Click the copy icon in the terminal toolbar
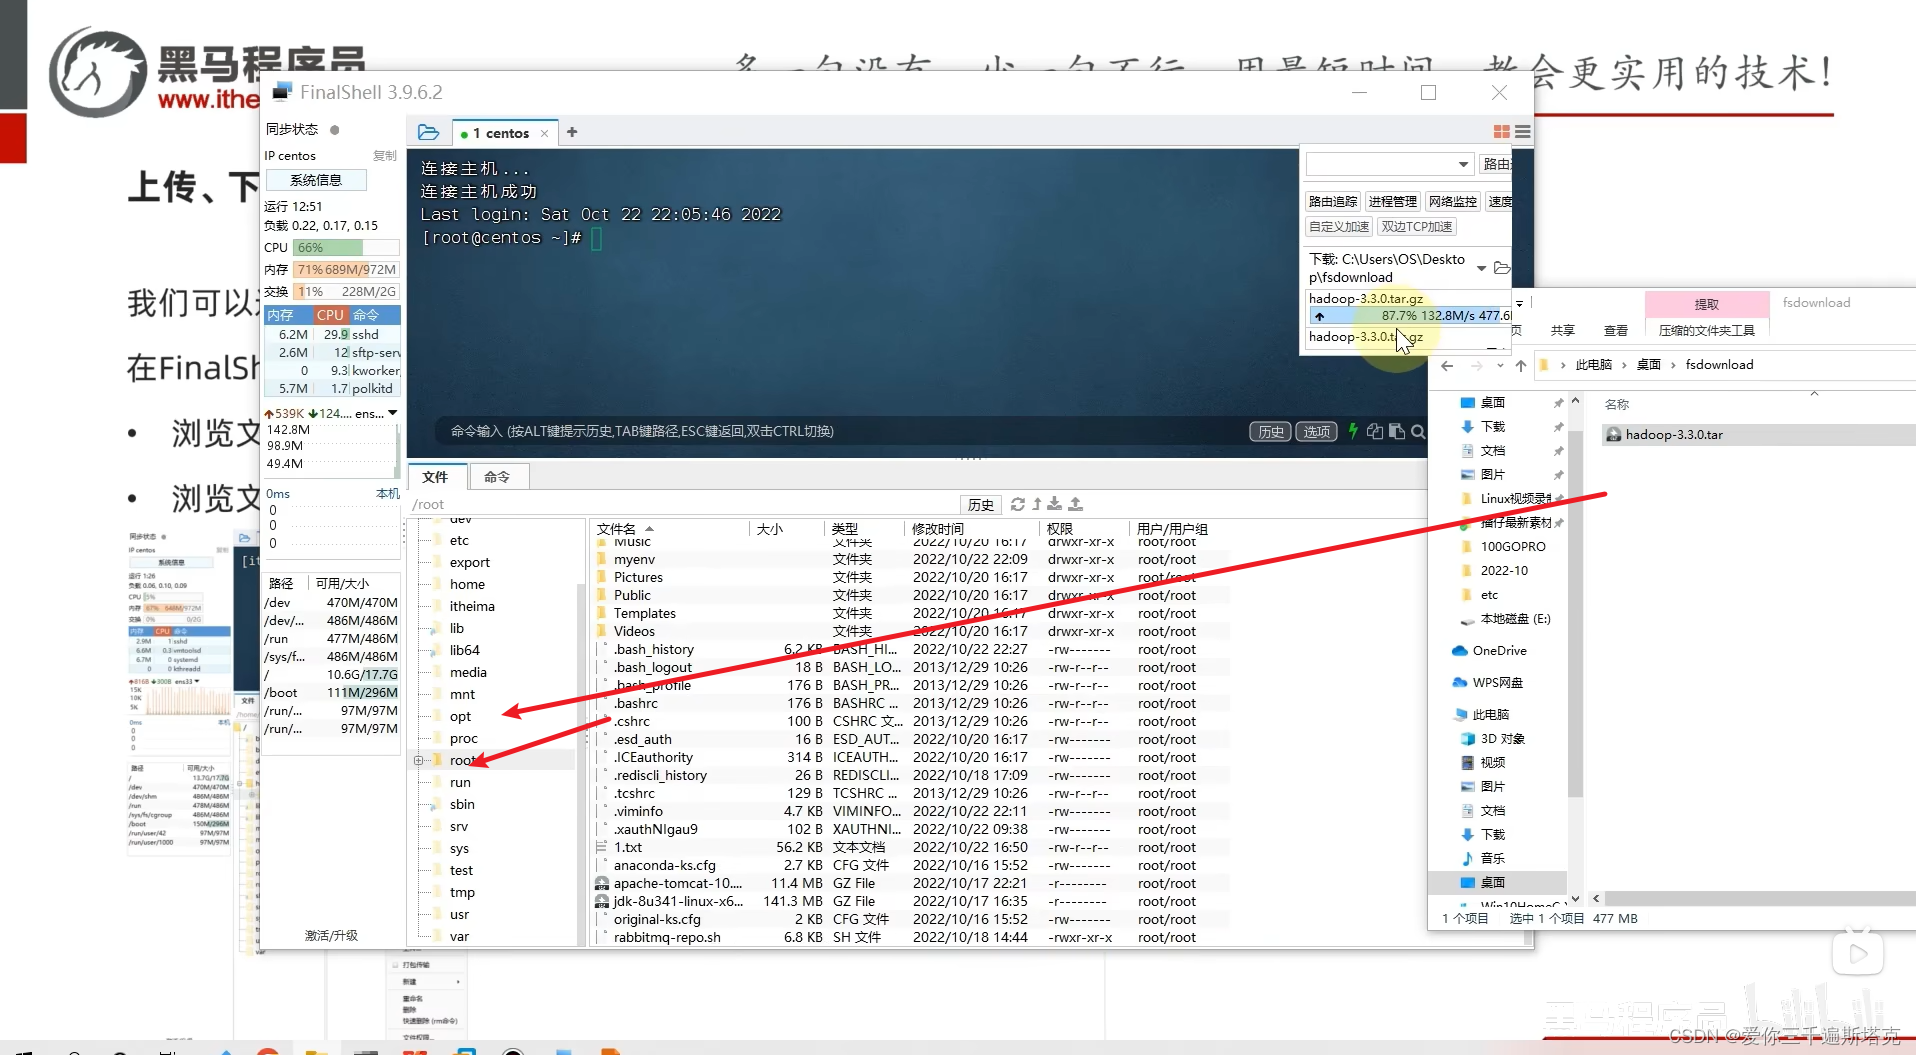The height and width of the screenshot is (1055, 1916). coord(1374,431)
